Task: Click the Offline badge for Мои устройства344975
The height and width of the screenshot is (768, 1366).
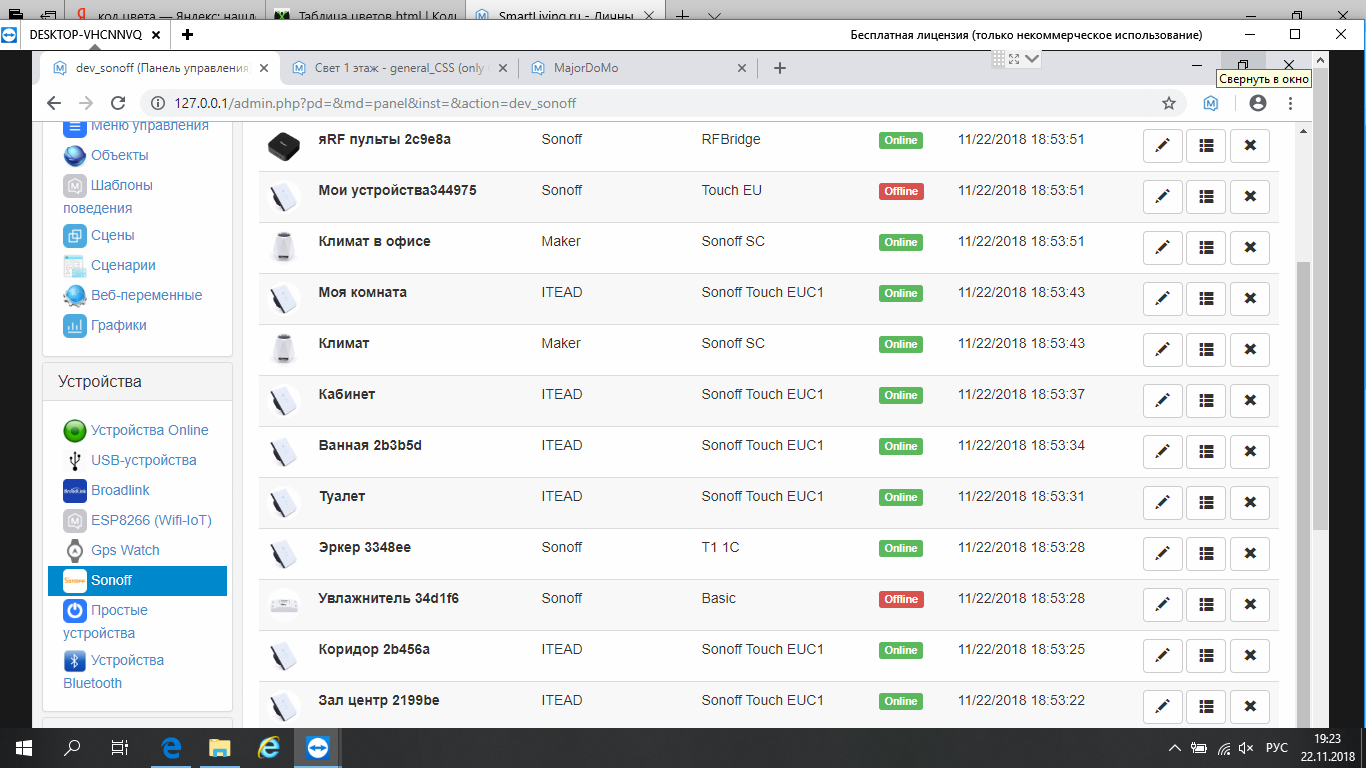Action: (901, 191)
